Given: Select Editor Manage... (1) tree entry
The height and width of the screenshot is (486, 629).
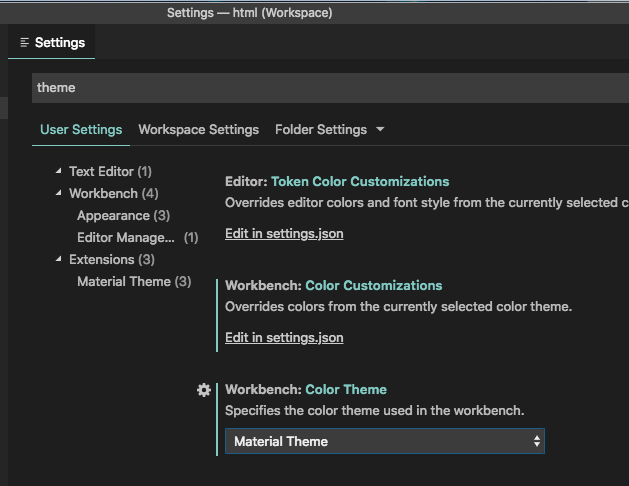Looking at the screenshot, I should (x=138, y=238).
